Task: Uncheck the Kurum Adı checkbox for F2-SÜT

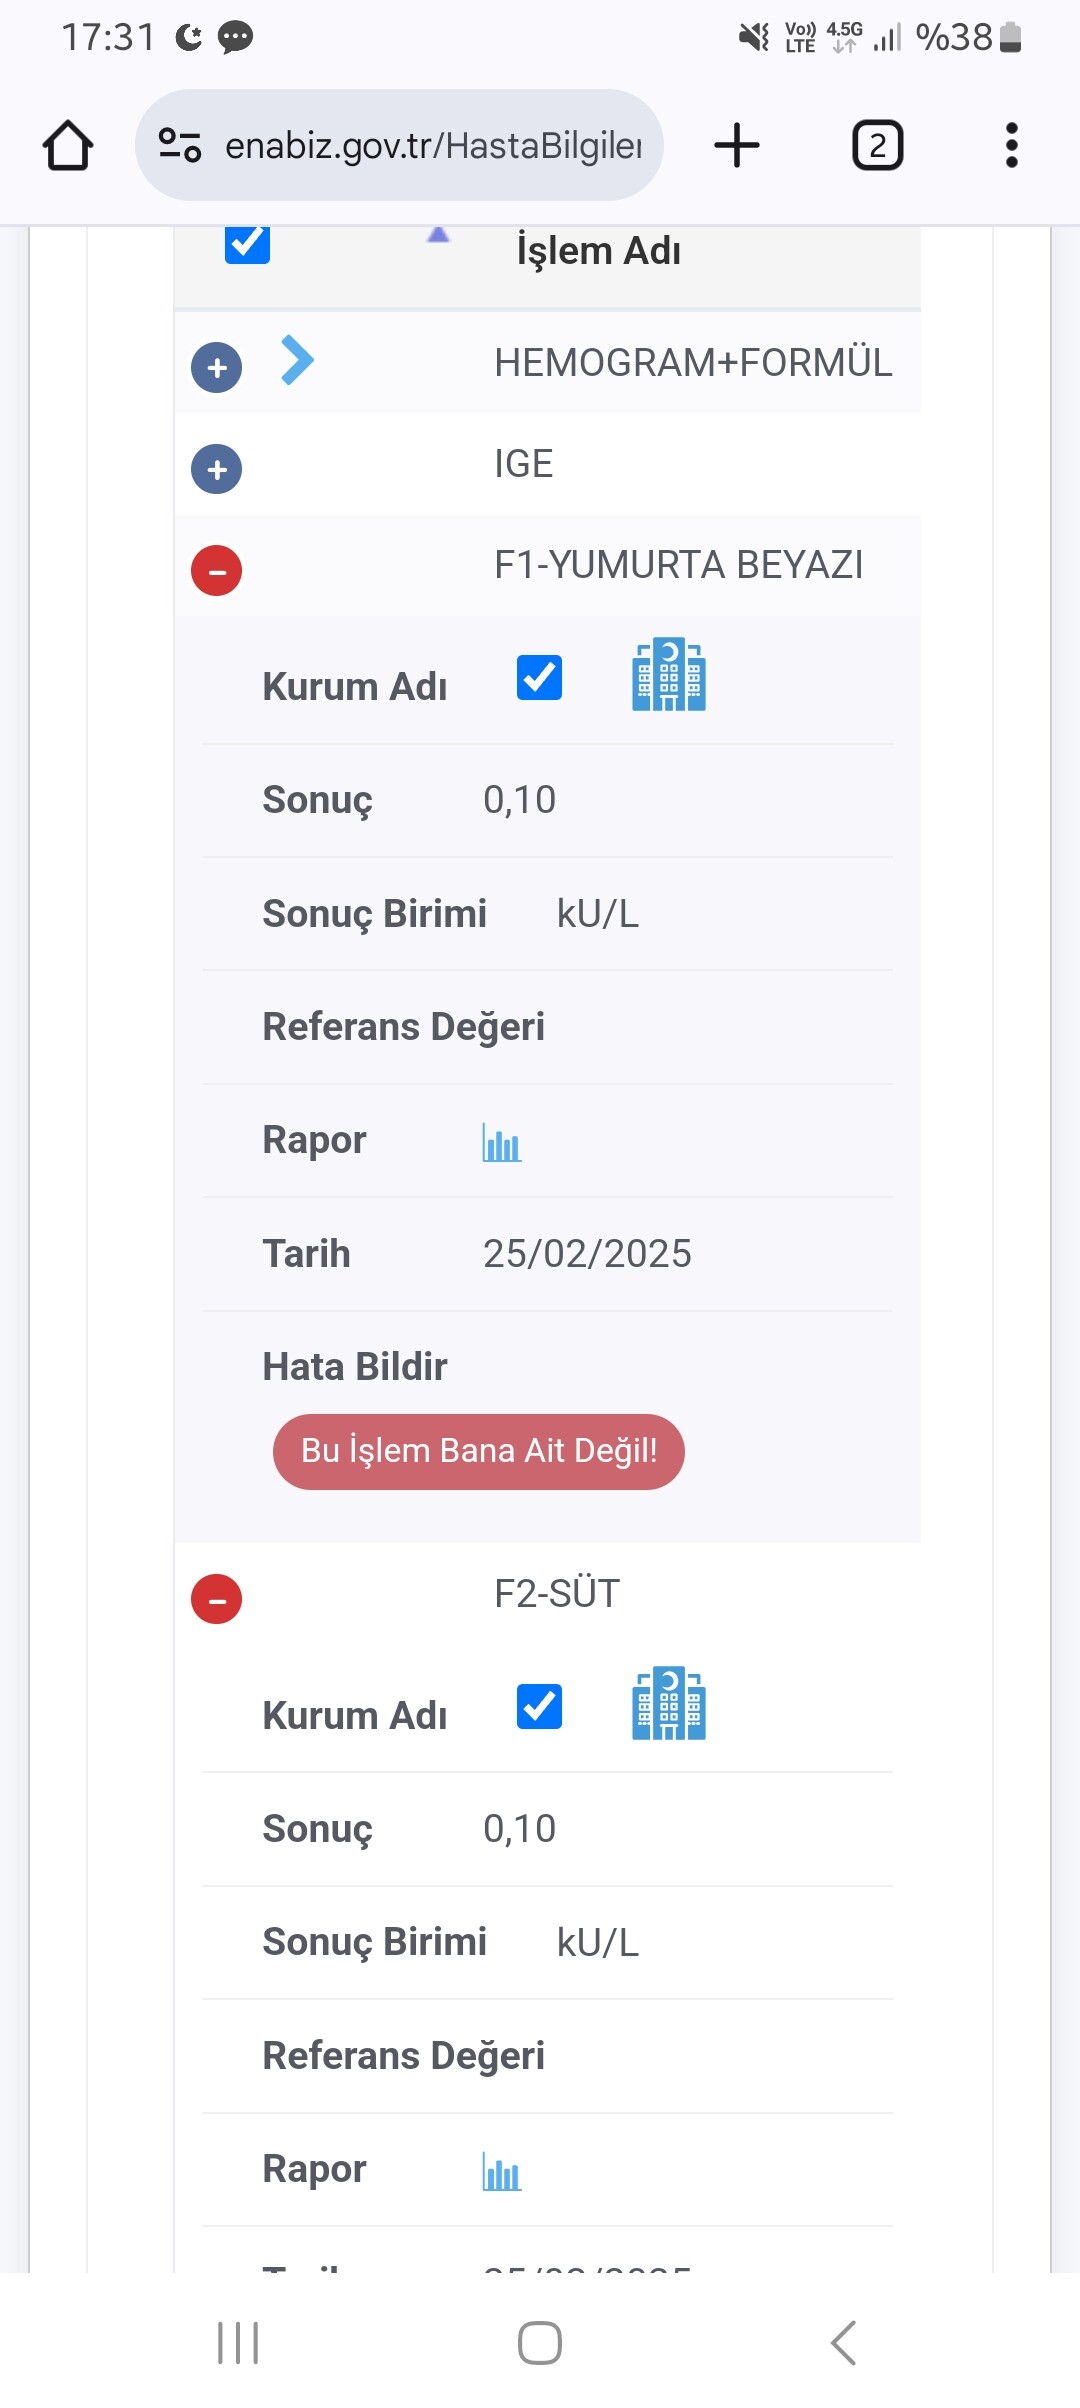Action: (x=539, y=1707)
